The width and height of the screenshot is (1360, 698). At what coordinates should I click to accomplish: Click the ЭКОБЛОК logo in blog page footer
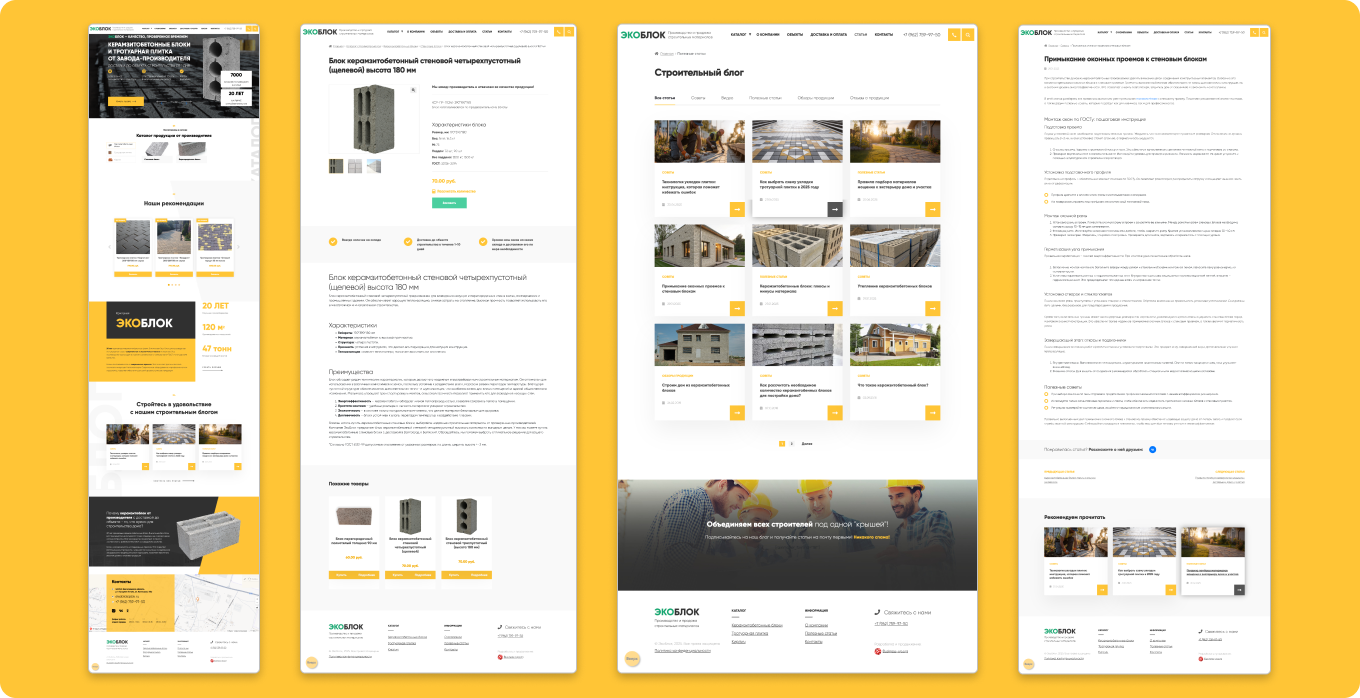point(677,611)
